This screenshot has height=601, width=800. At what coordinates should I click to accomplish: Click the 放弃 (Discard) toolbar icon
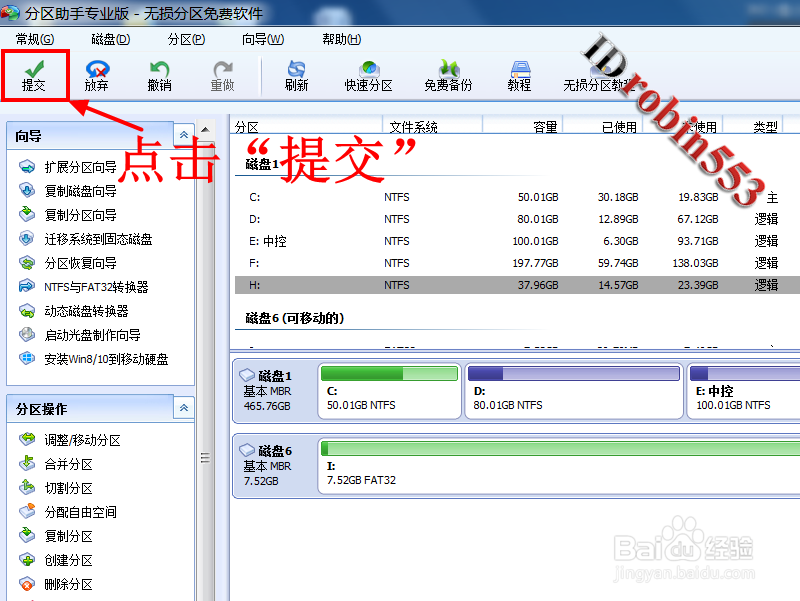[96, 76]
